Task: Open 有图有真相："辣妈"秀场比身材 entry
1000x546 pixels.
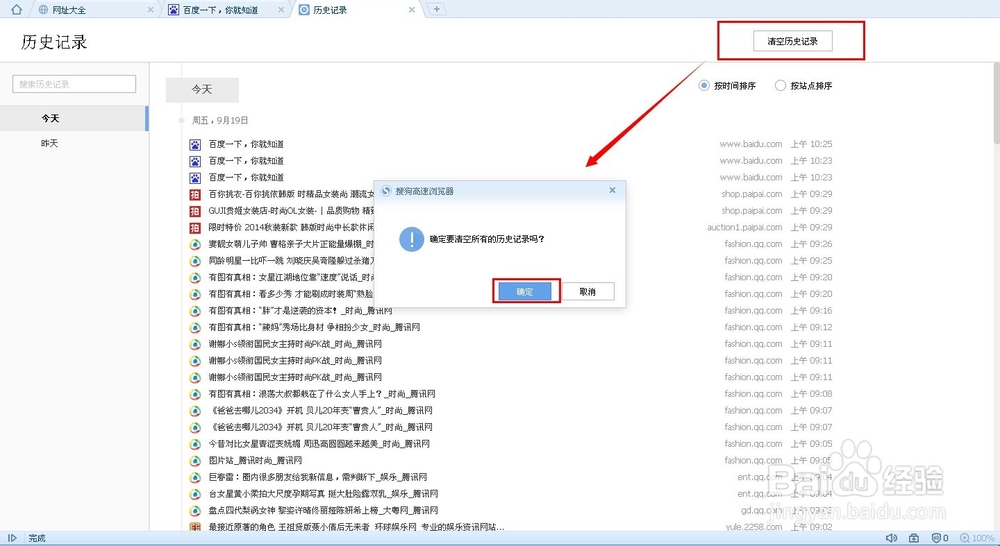Action: (314, 327)
